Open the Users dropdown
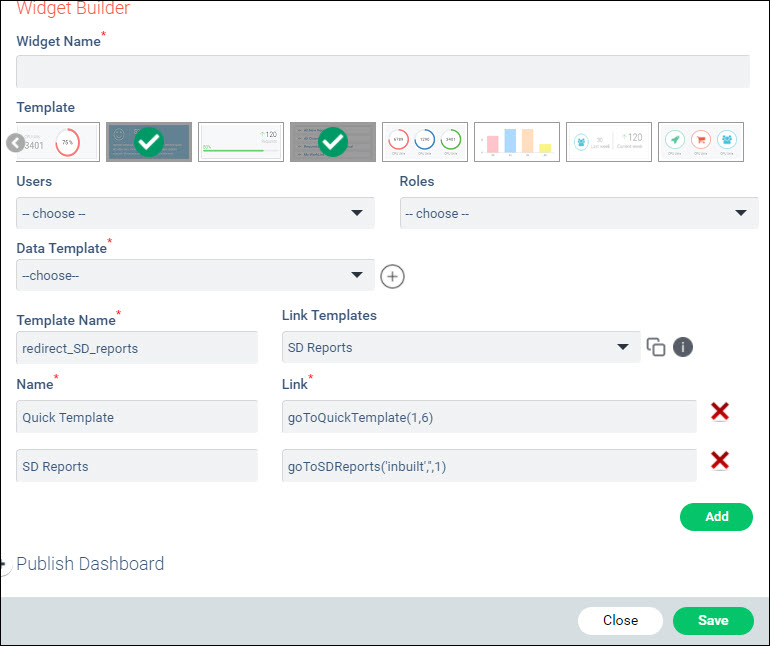 [195, 213]
